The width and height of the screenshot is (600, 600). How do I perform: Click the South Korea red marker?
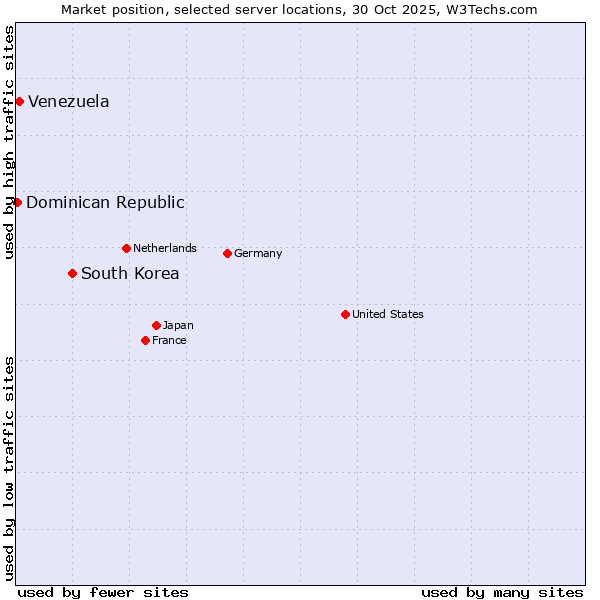(x=72, y=273)
